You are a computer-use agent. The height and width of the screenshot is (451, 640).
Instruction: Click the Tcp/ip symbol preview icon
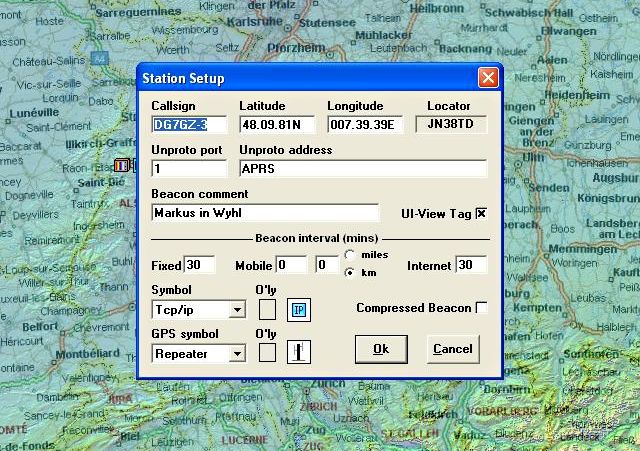pos(299,310)
